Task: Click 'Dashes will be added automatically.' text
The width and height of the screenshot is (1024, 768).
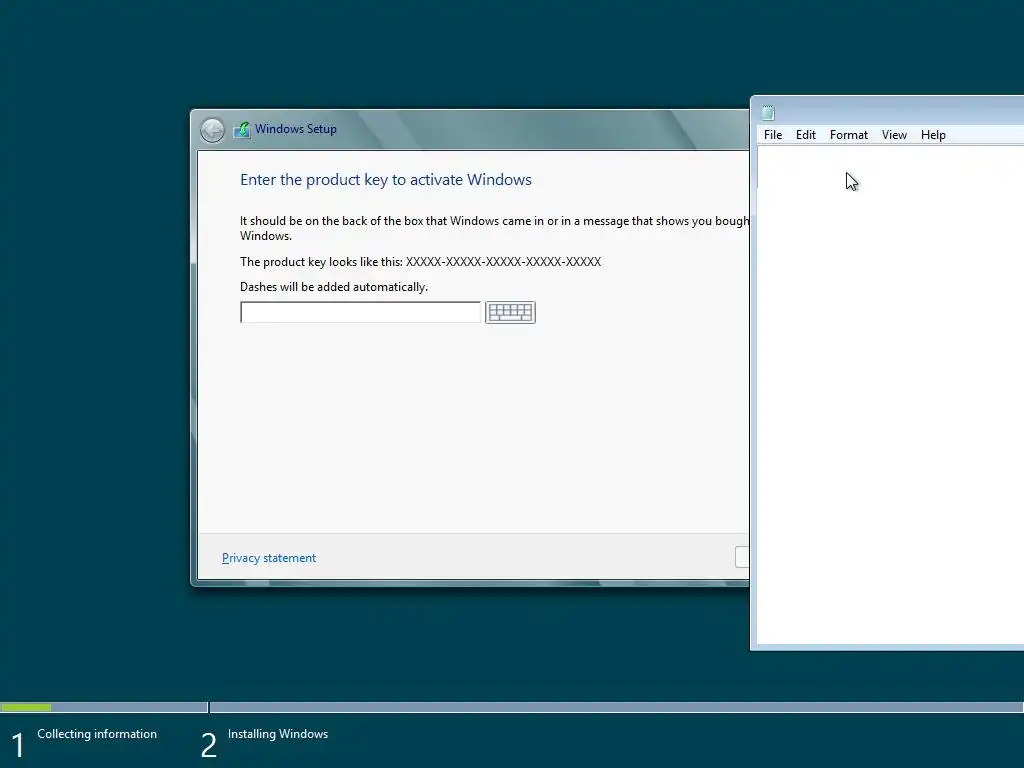Action: click(x=334, y=287)
